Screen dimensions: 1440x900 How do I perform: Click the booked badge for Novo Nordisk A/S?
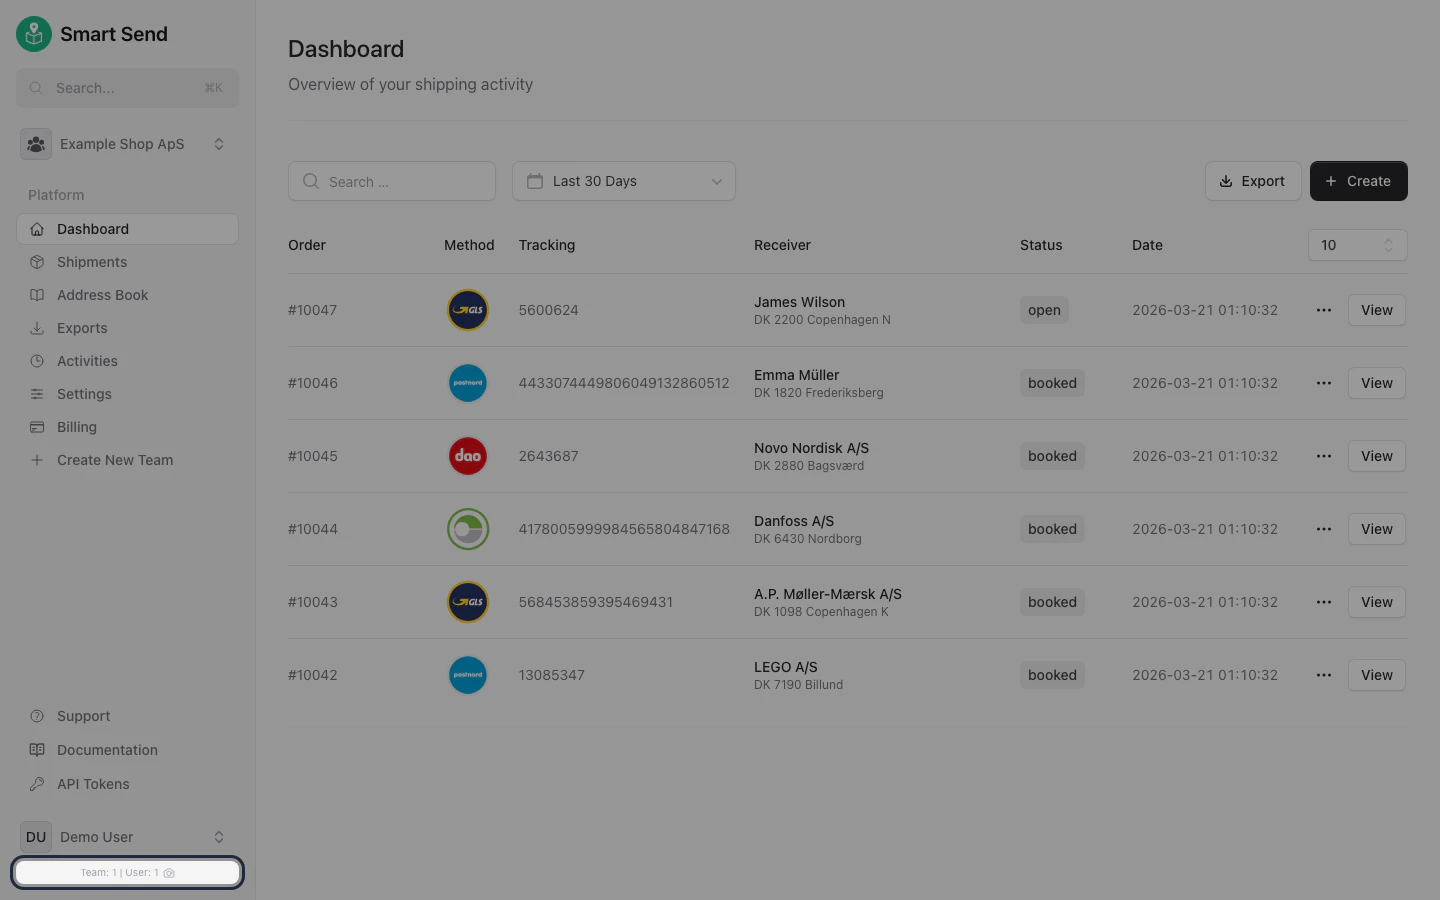coord(1052,456)
